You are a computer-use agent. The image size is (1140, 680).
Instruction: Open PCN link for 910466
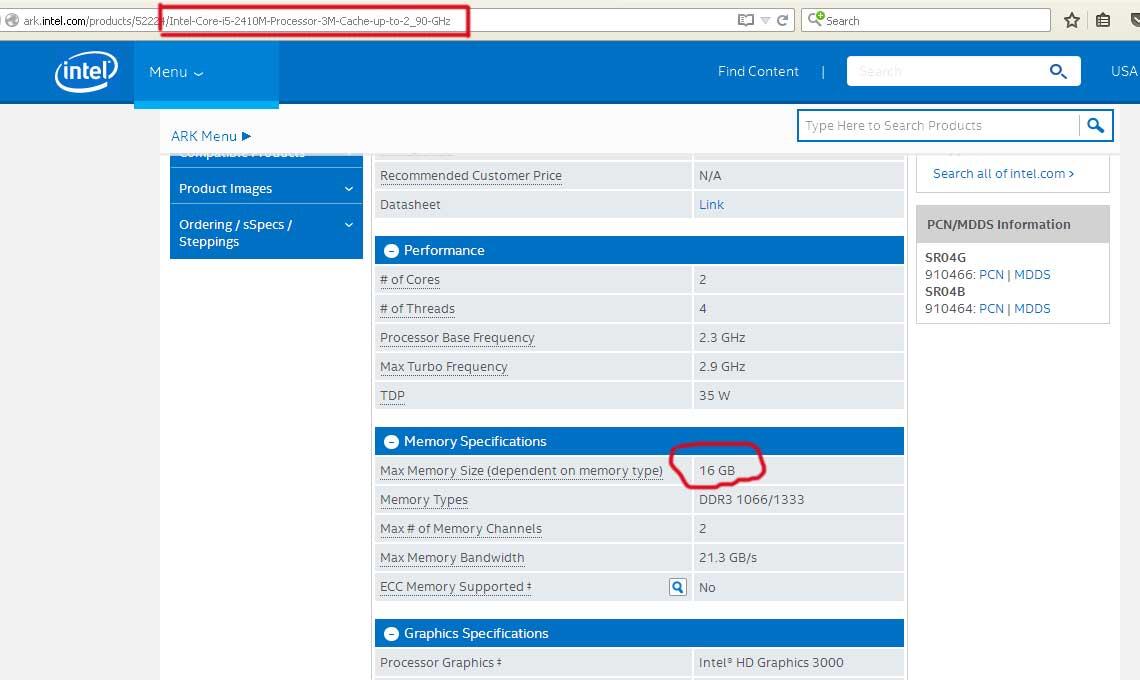[x=991, y=274]
